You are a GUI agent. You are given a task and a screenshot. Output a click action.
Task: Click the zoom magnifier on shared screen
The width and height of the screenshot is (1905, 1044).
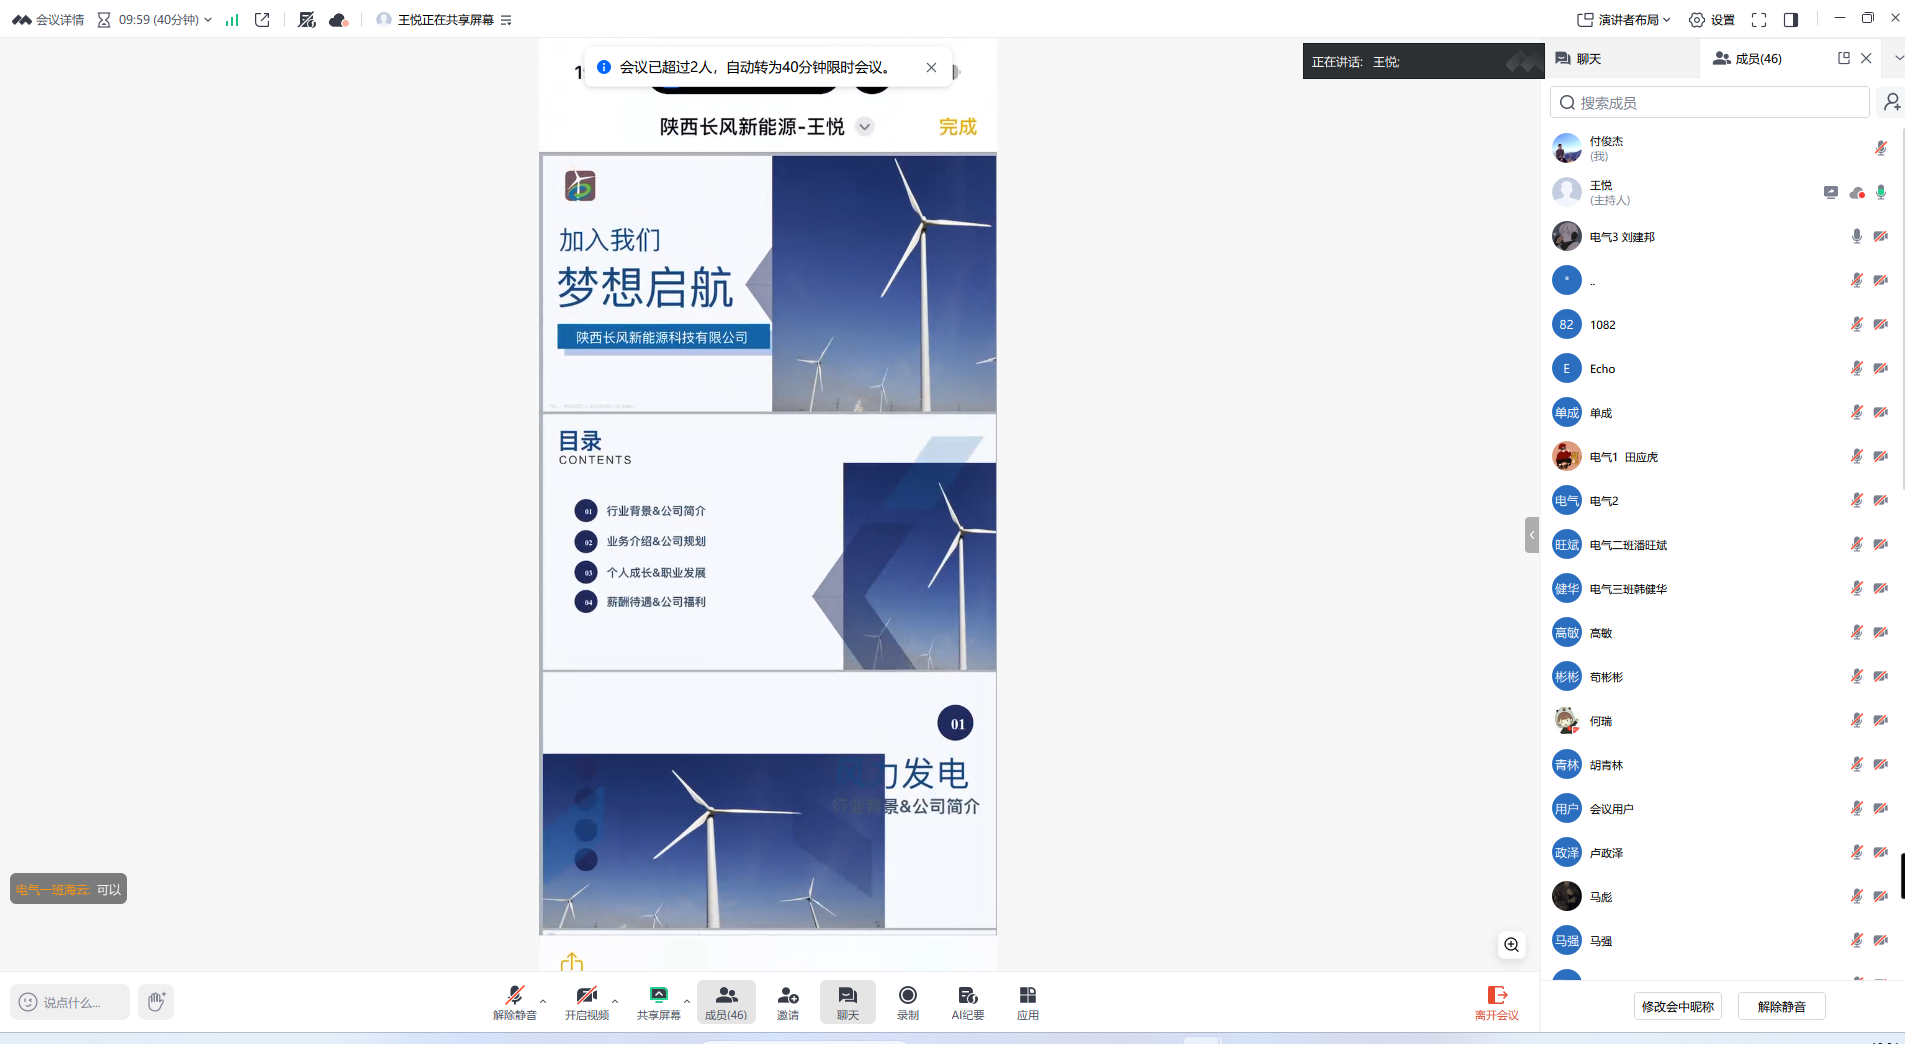pyautogui.click(x=1512, y=945)
